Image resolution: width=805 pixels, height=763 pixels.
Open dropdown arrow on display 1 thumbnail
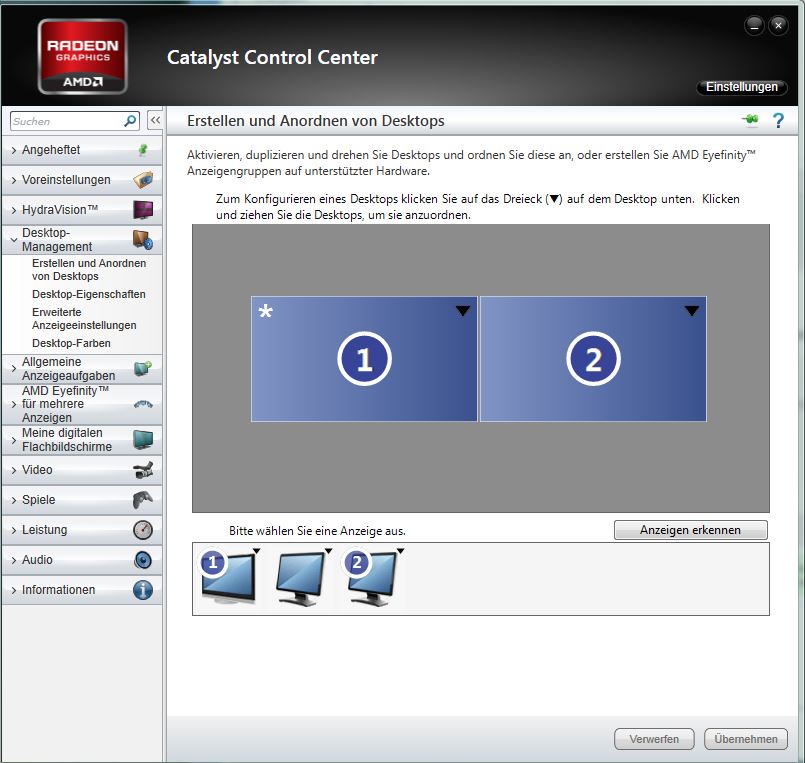click(x=257, y=551)
